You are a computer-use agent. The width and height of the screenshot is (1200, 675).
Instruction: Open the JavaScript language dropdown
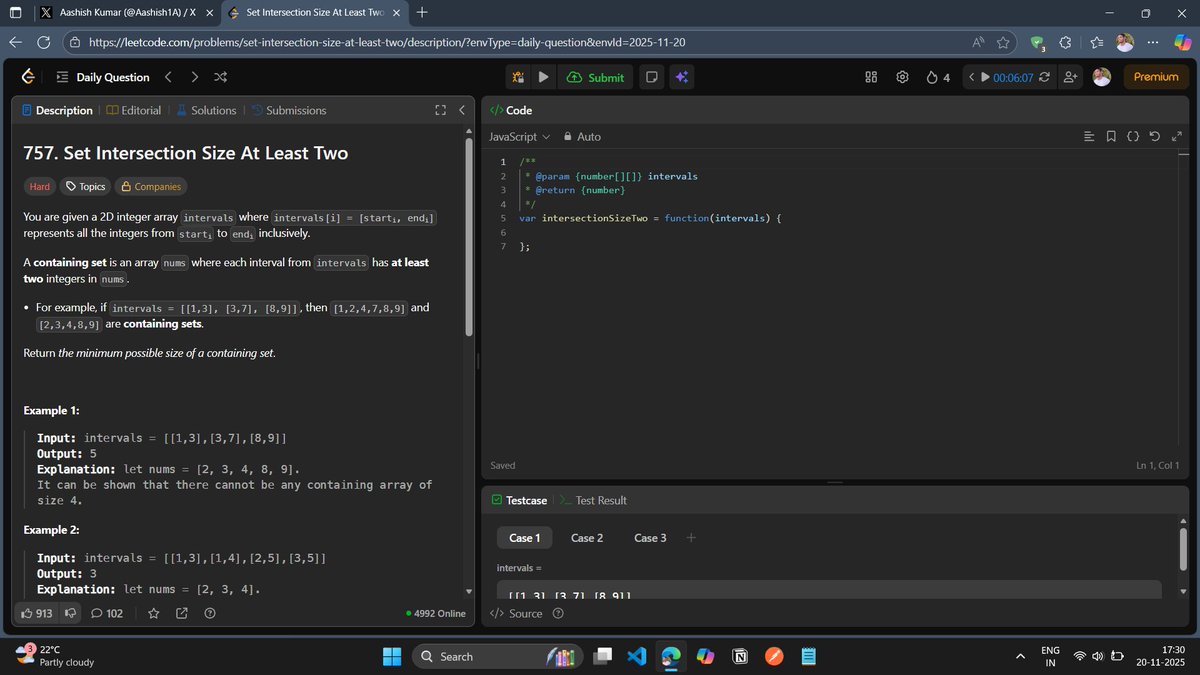[520, 136]
